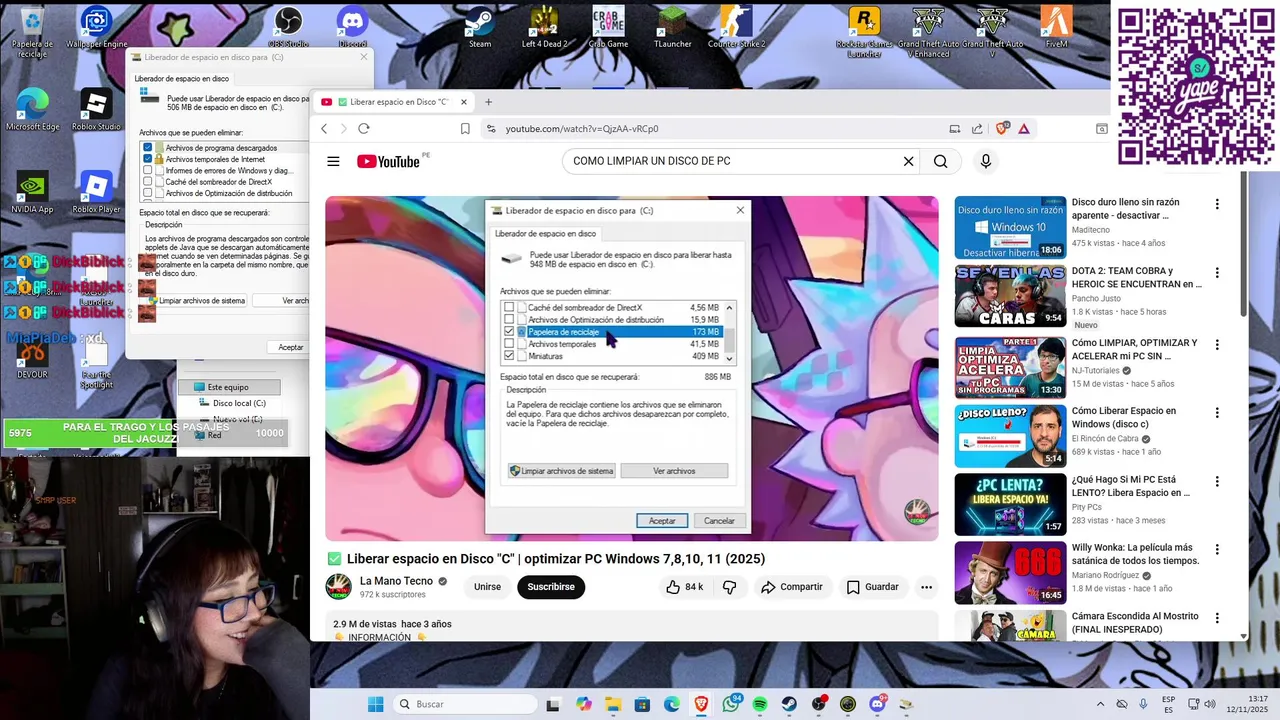Open Brave Rewards triangle icon

pos(1023,129)
